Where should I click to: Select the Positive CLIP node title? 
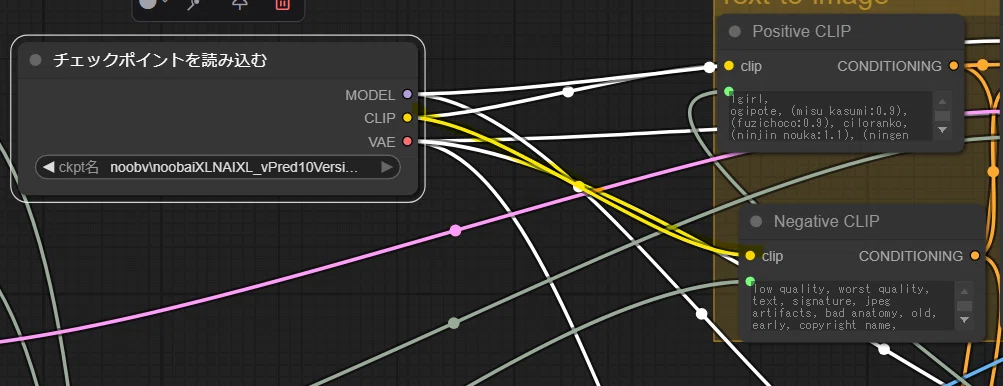[x=802, y=31]
